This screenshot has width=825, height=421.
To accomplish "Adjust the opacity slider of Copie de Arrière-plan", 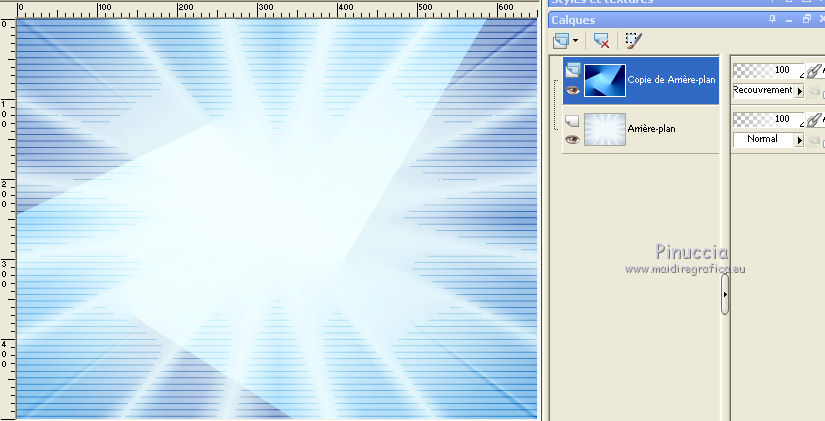I will click(x=769, y=70).
